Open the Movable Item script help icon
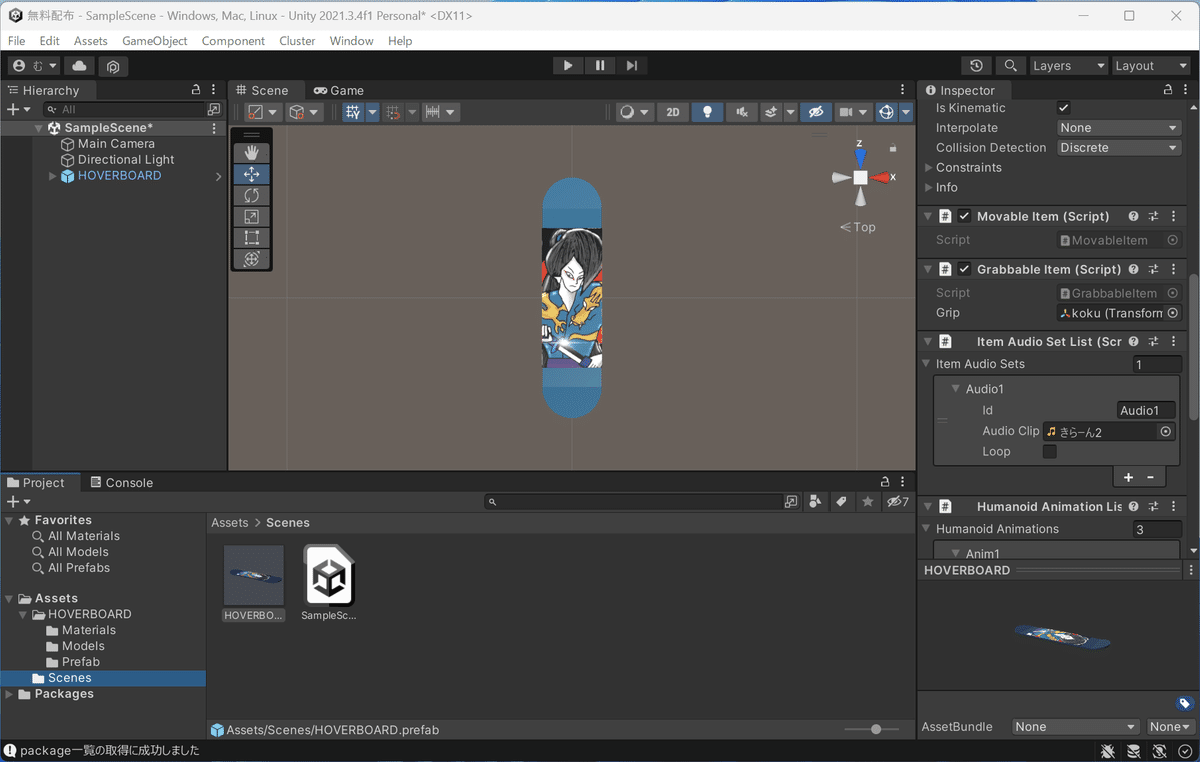This screenshot has height=762, width=1200. point(1133,216)
